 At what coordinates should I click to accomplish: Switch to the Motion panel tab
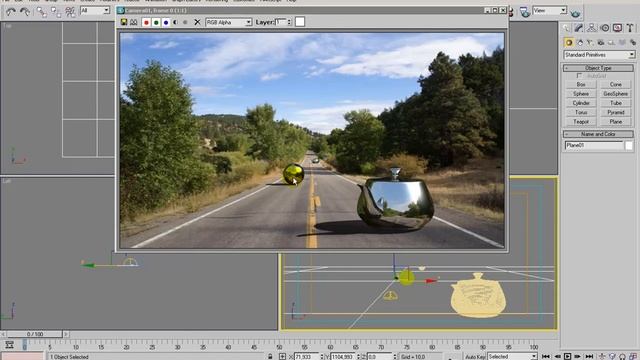tap(604, 28)
